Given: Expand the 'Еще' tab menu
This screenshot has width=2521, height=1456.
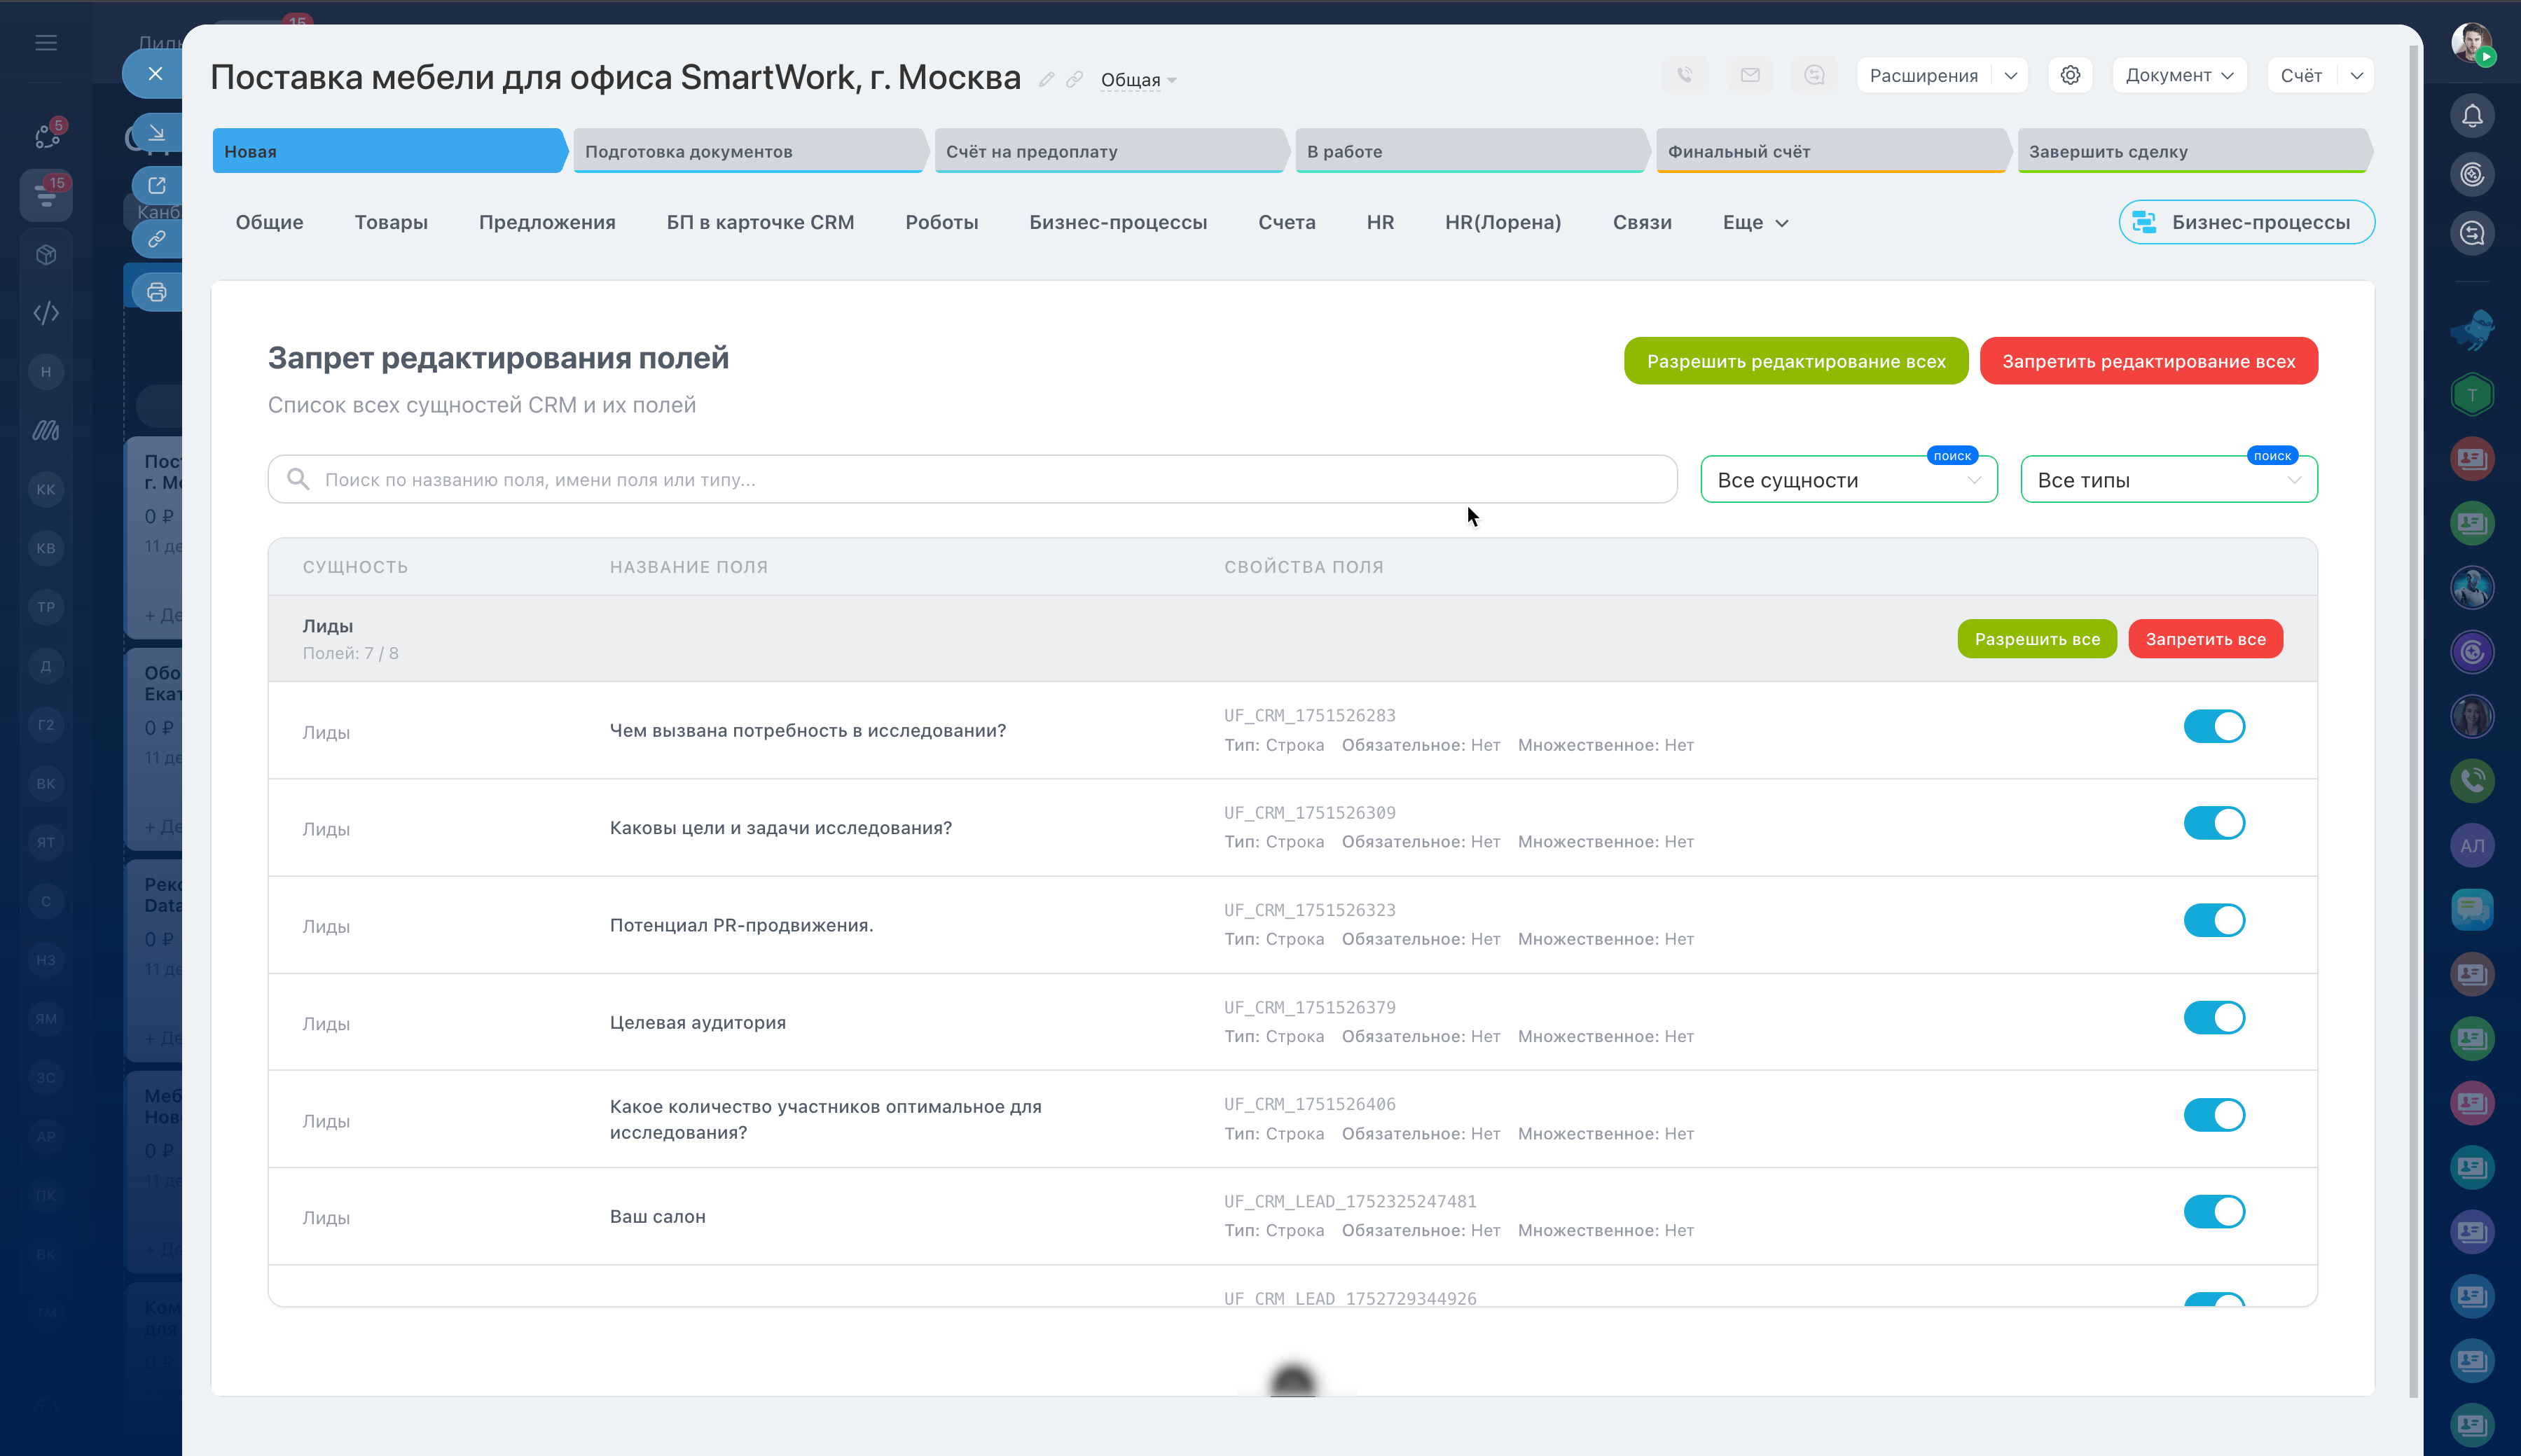Looking at the screenshot, I should pos(1754,223).
